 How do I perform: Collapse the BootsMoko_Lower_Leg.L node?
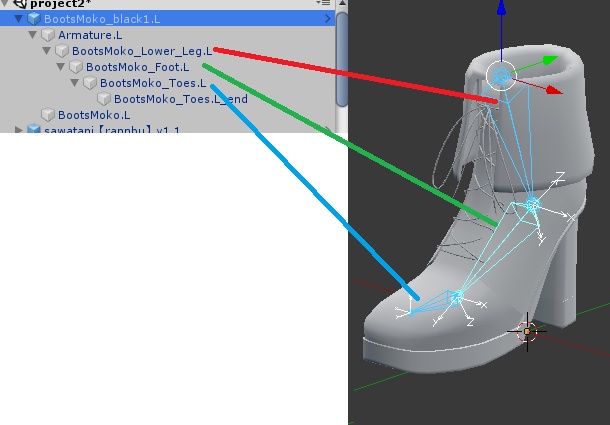pos(46,51)
